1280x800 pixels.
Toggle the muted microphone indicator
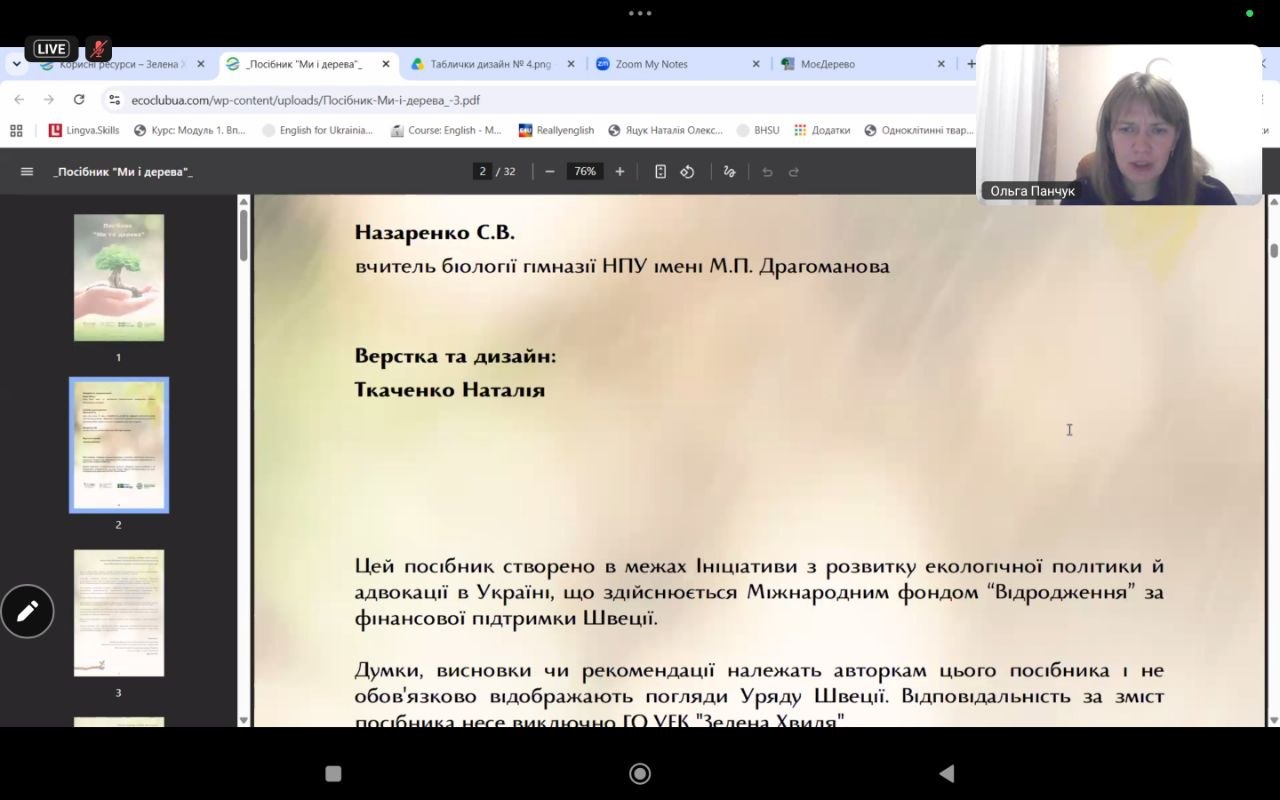click(98, 49)
